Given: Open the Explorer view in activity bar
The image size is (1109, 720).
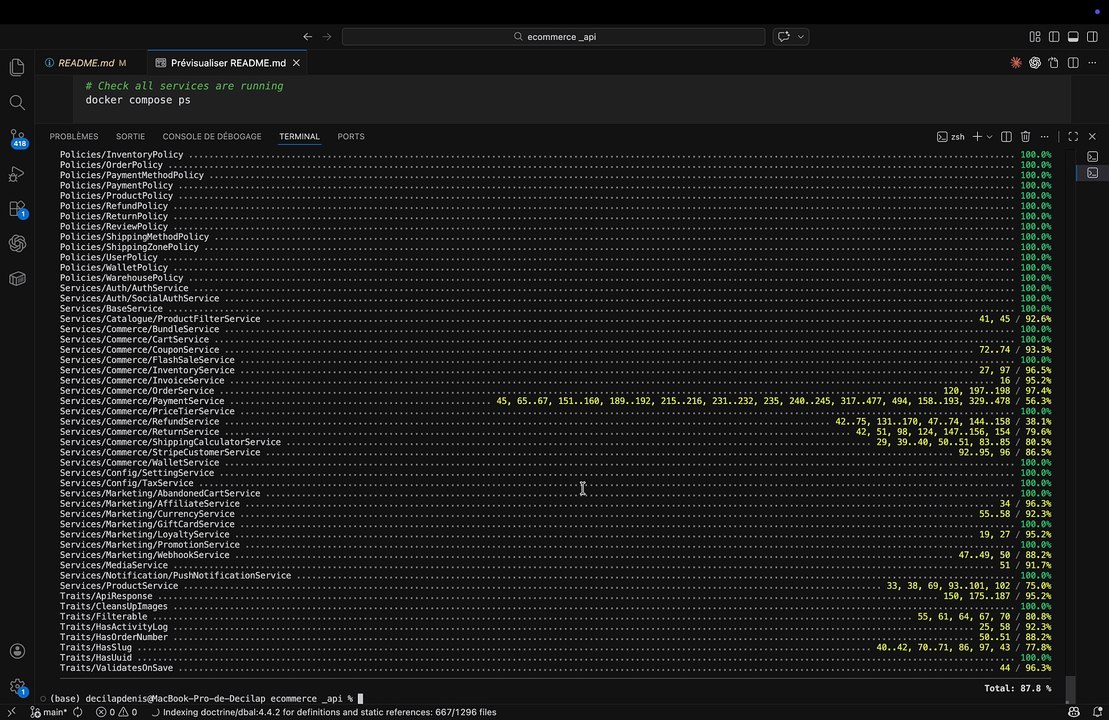Looking at the screenshot, I should (x=17, y=67).
